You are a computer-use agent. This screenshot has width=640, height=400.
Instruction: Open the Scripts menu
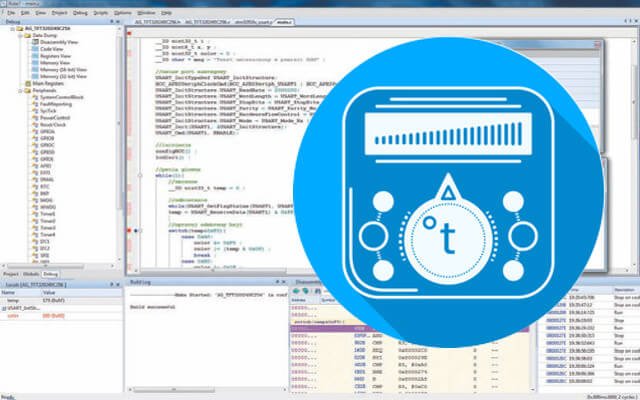[x=101, y=13]
